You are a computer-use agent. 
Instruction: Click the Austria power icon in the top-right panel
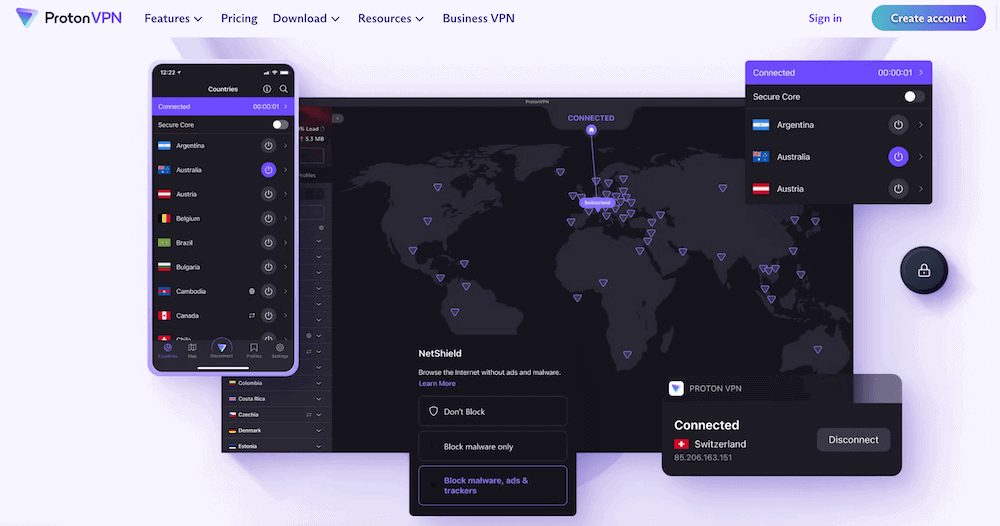(898, 189)
